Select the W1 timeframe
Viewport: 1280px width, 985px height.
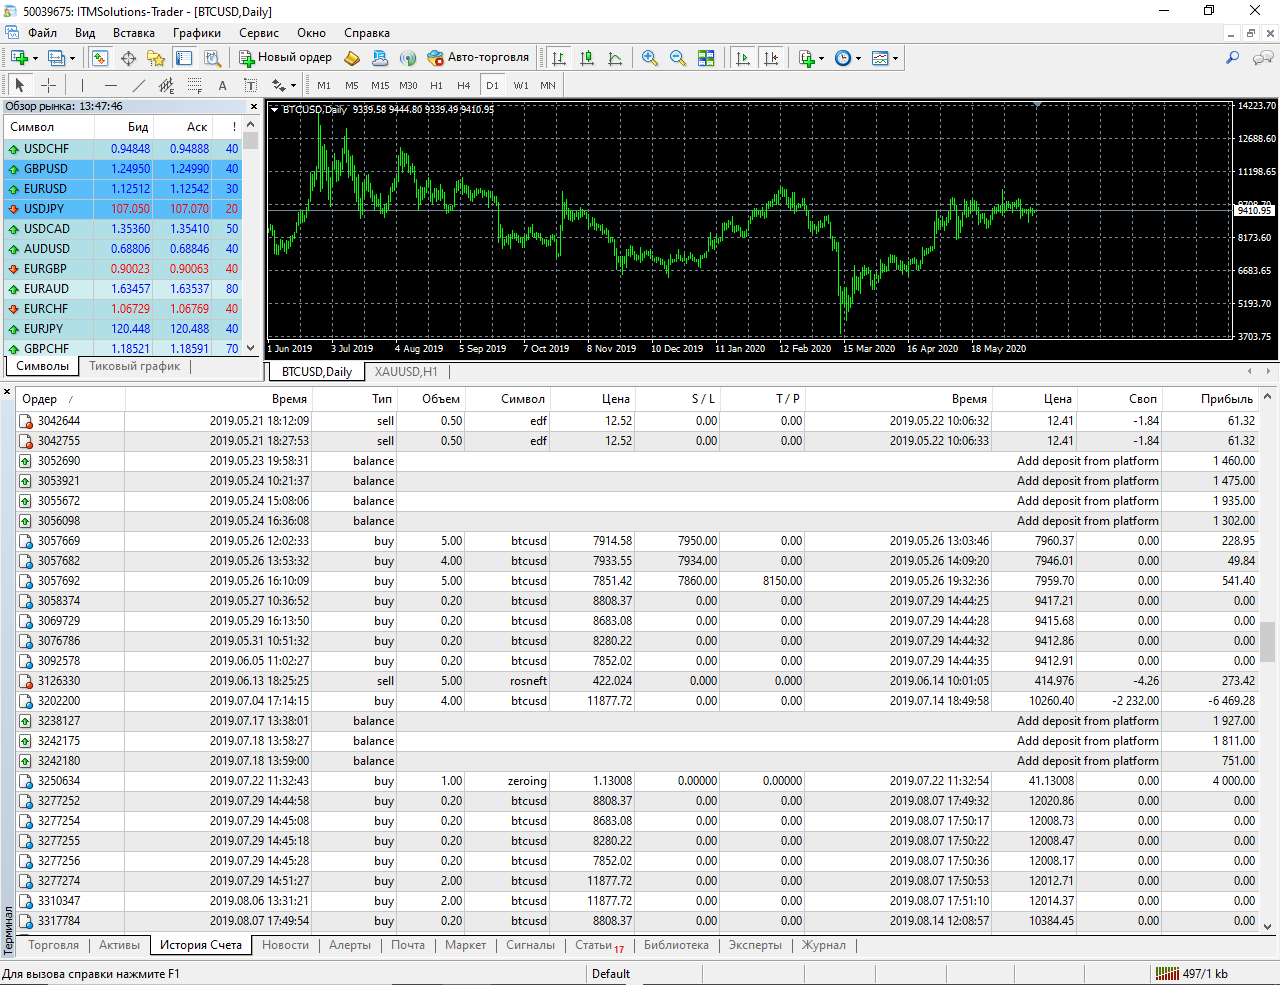521,85
